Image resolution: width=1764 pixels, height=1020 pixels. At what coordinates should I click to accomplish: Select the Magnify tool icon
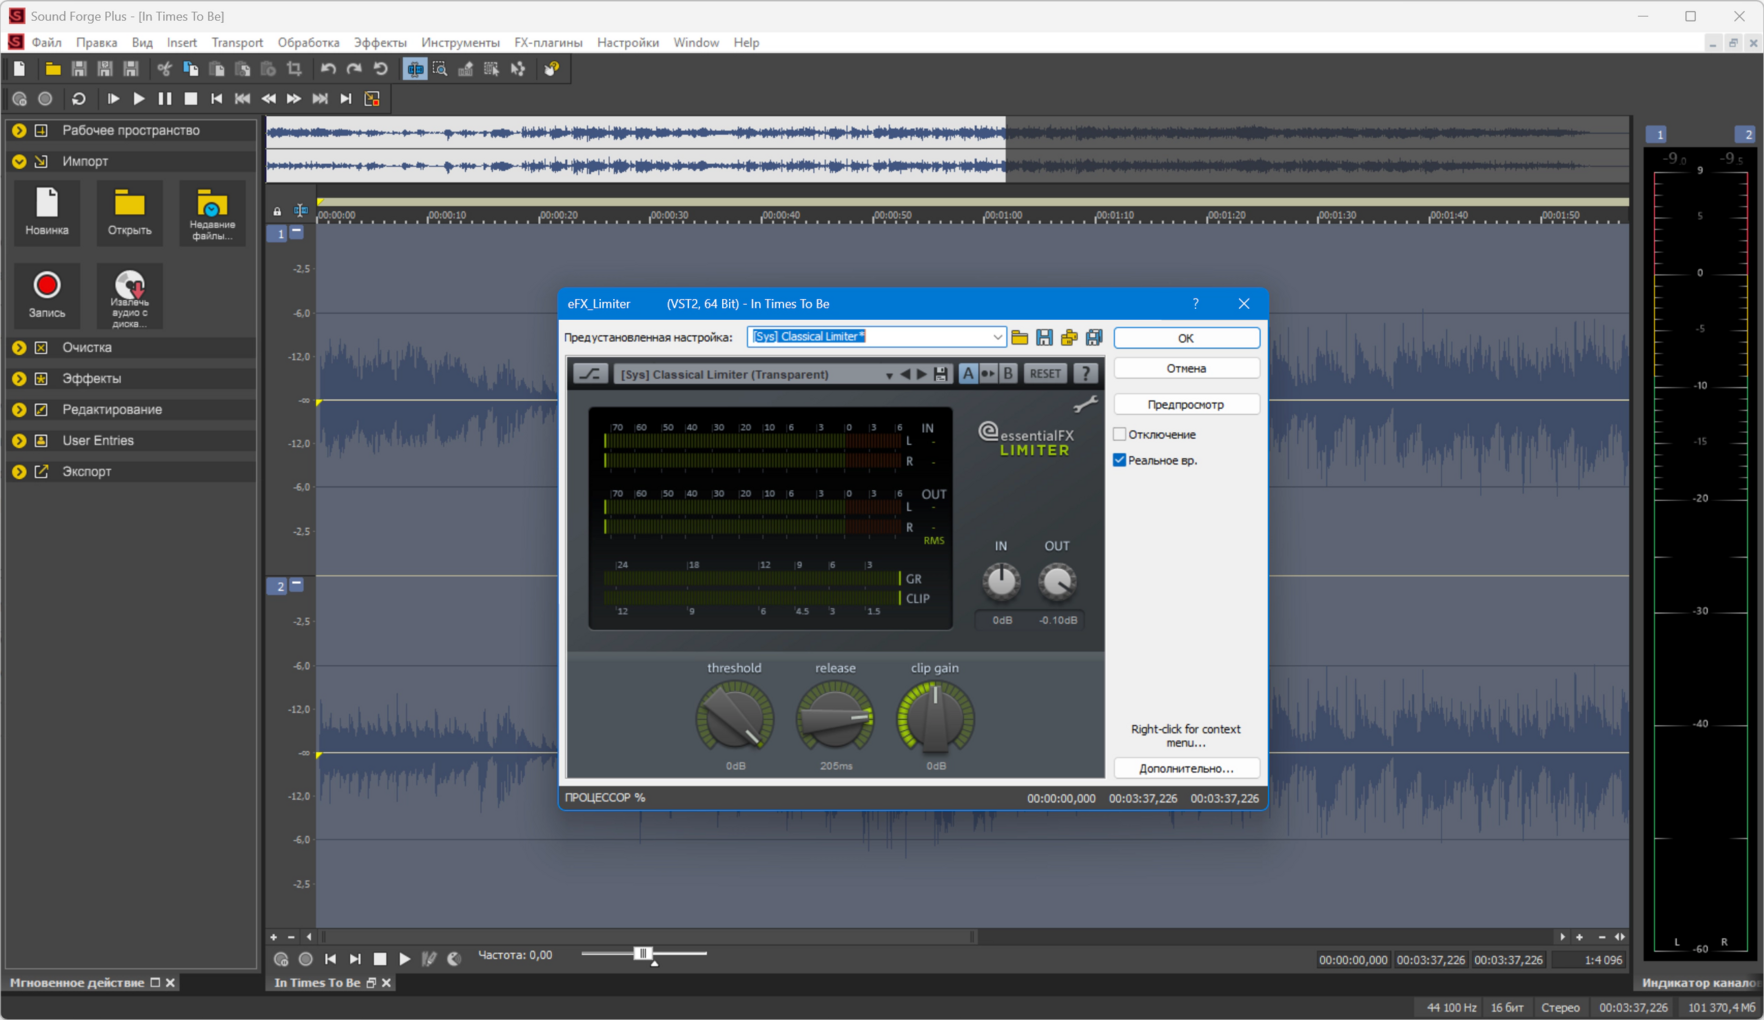coord(440,69)
